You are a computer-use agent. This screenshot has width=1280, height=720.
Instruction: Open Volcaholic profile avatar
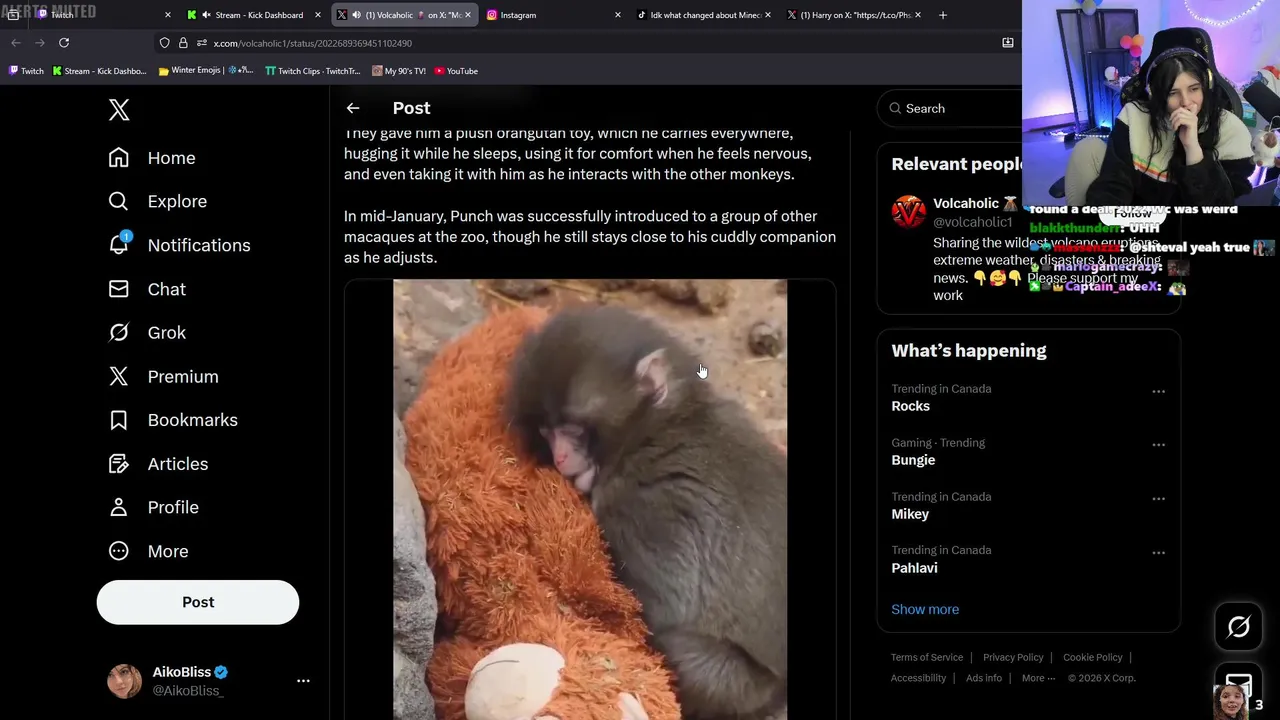click(909, 212)
